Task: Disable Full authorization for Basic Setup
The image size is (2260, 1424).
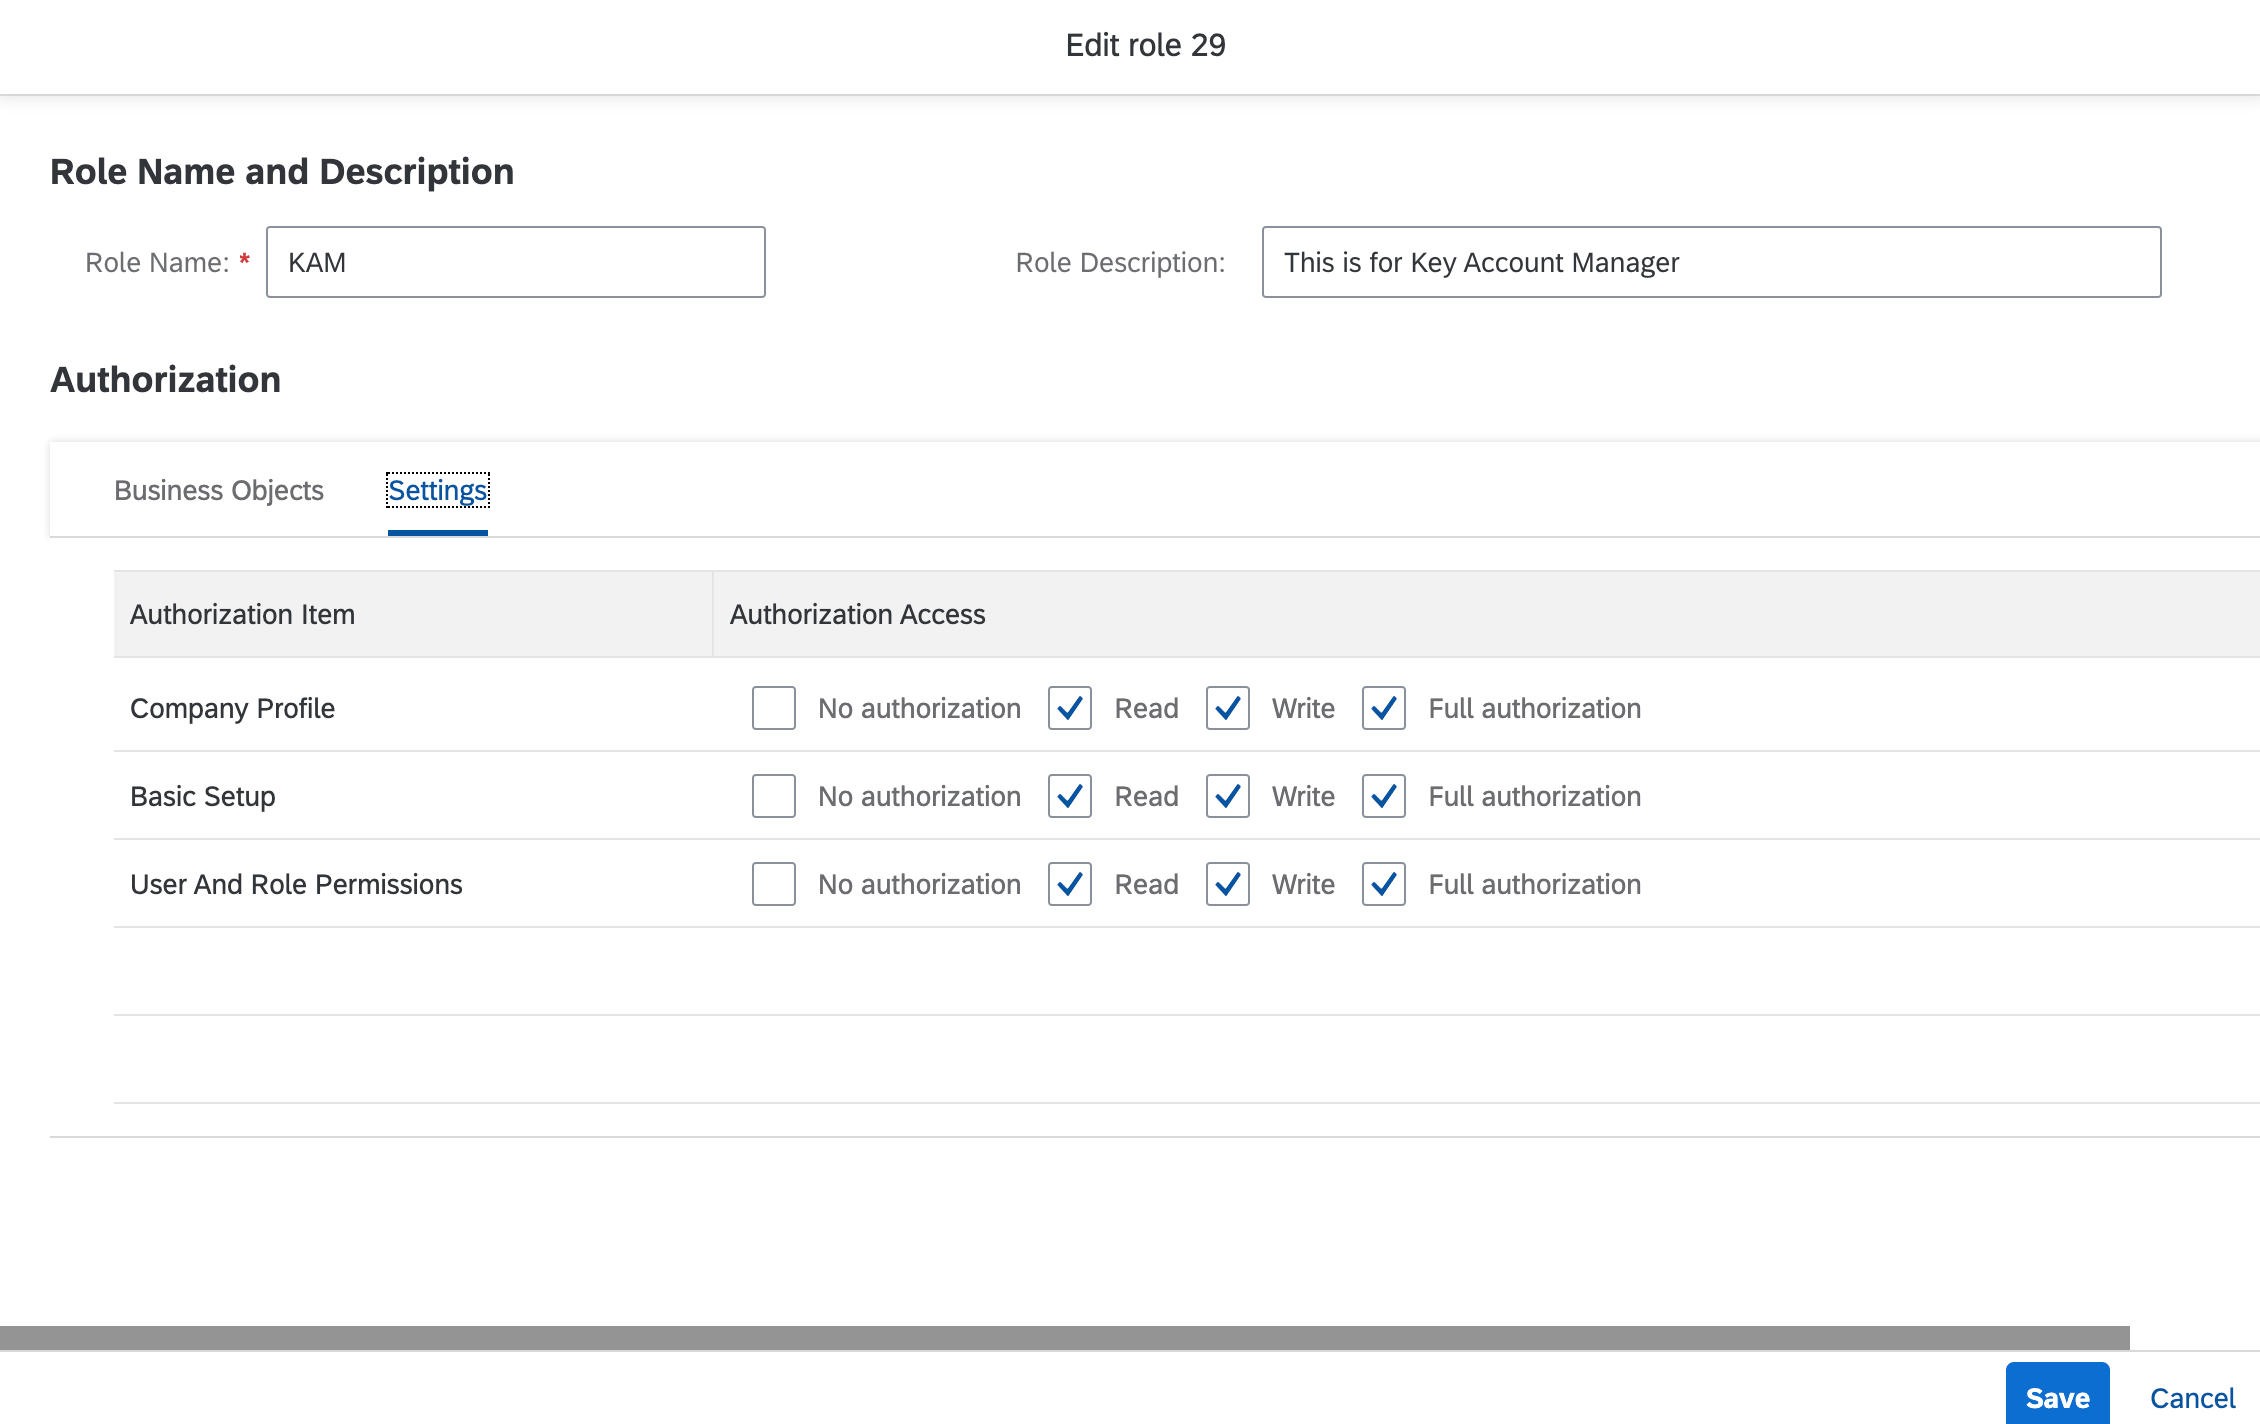Action: 1383,796
